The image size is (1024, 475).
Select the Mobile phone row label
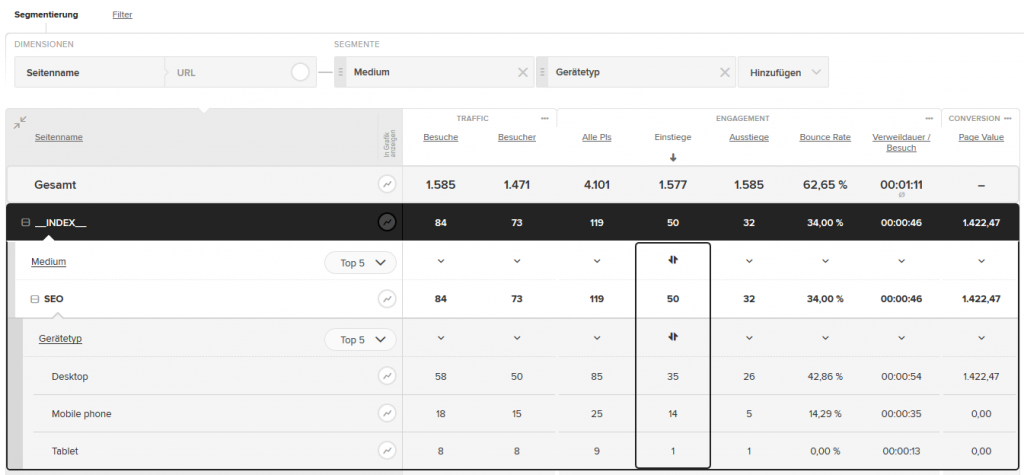[x=82, y=414]
